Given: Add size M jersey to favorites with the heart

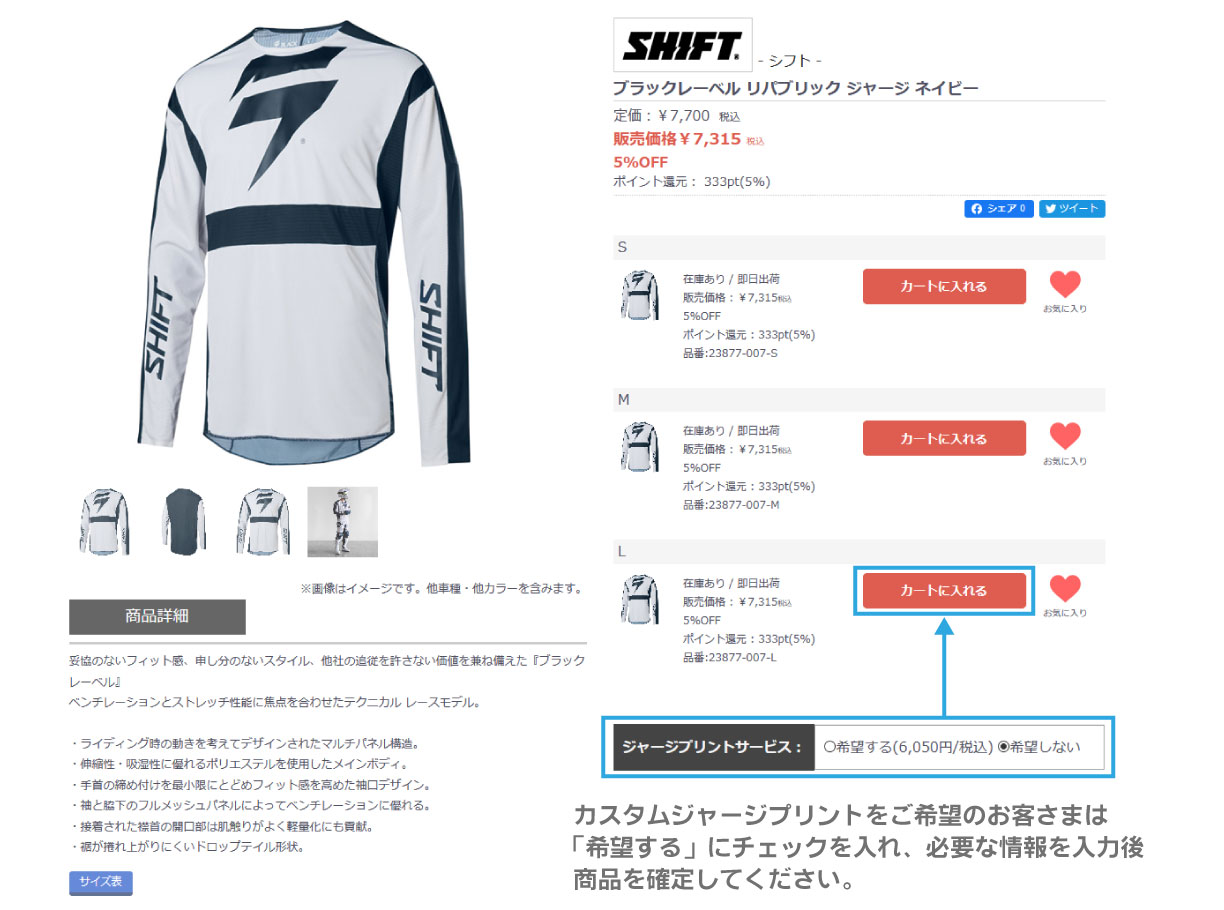Looking at the screenshot, I should [1065, 436].
